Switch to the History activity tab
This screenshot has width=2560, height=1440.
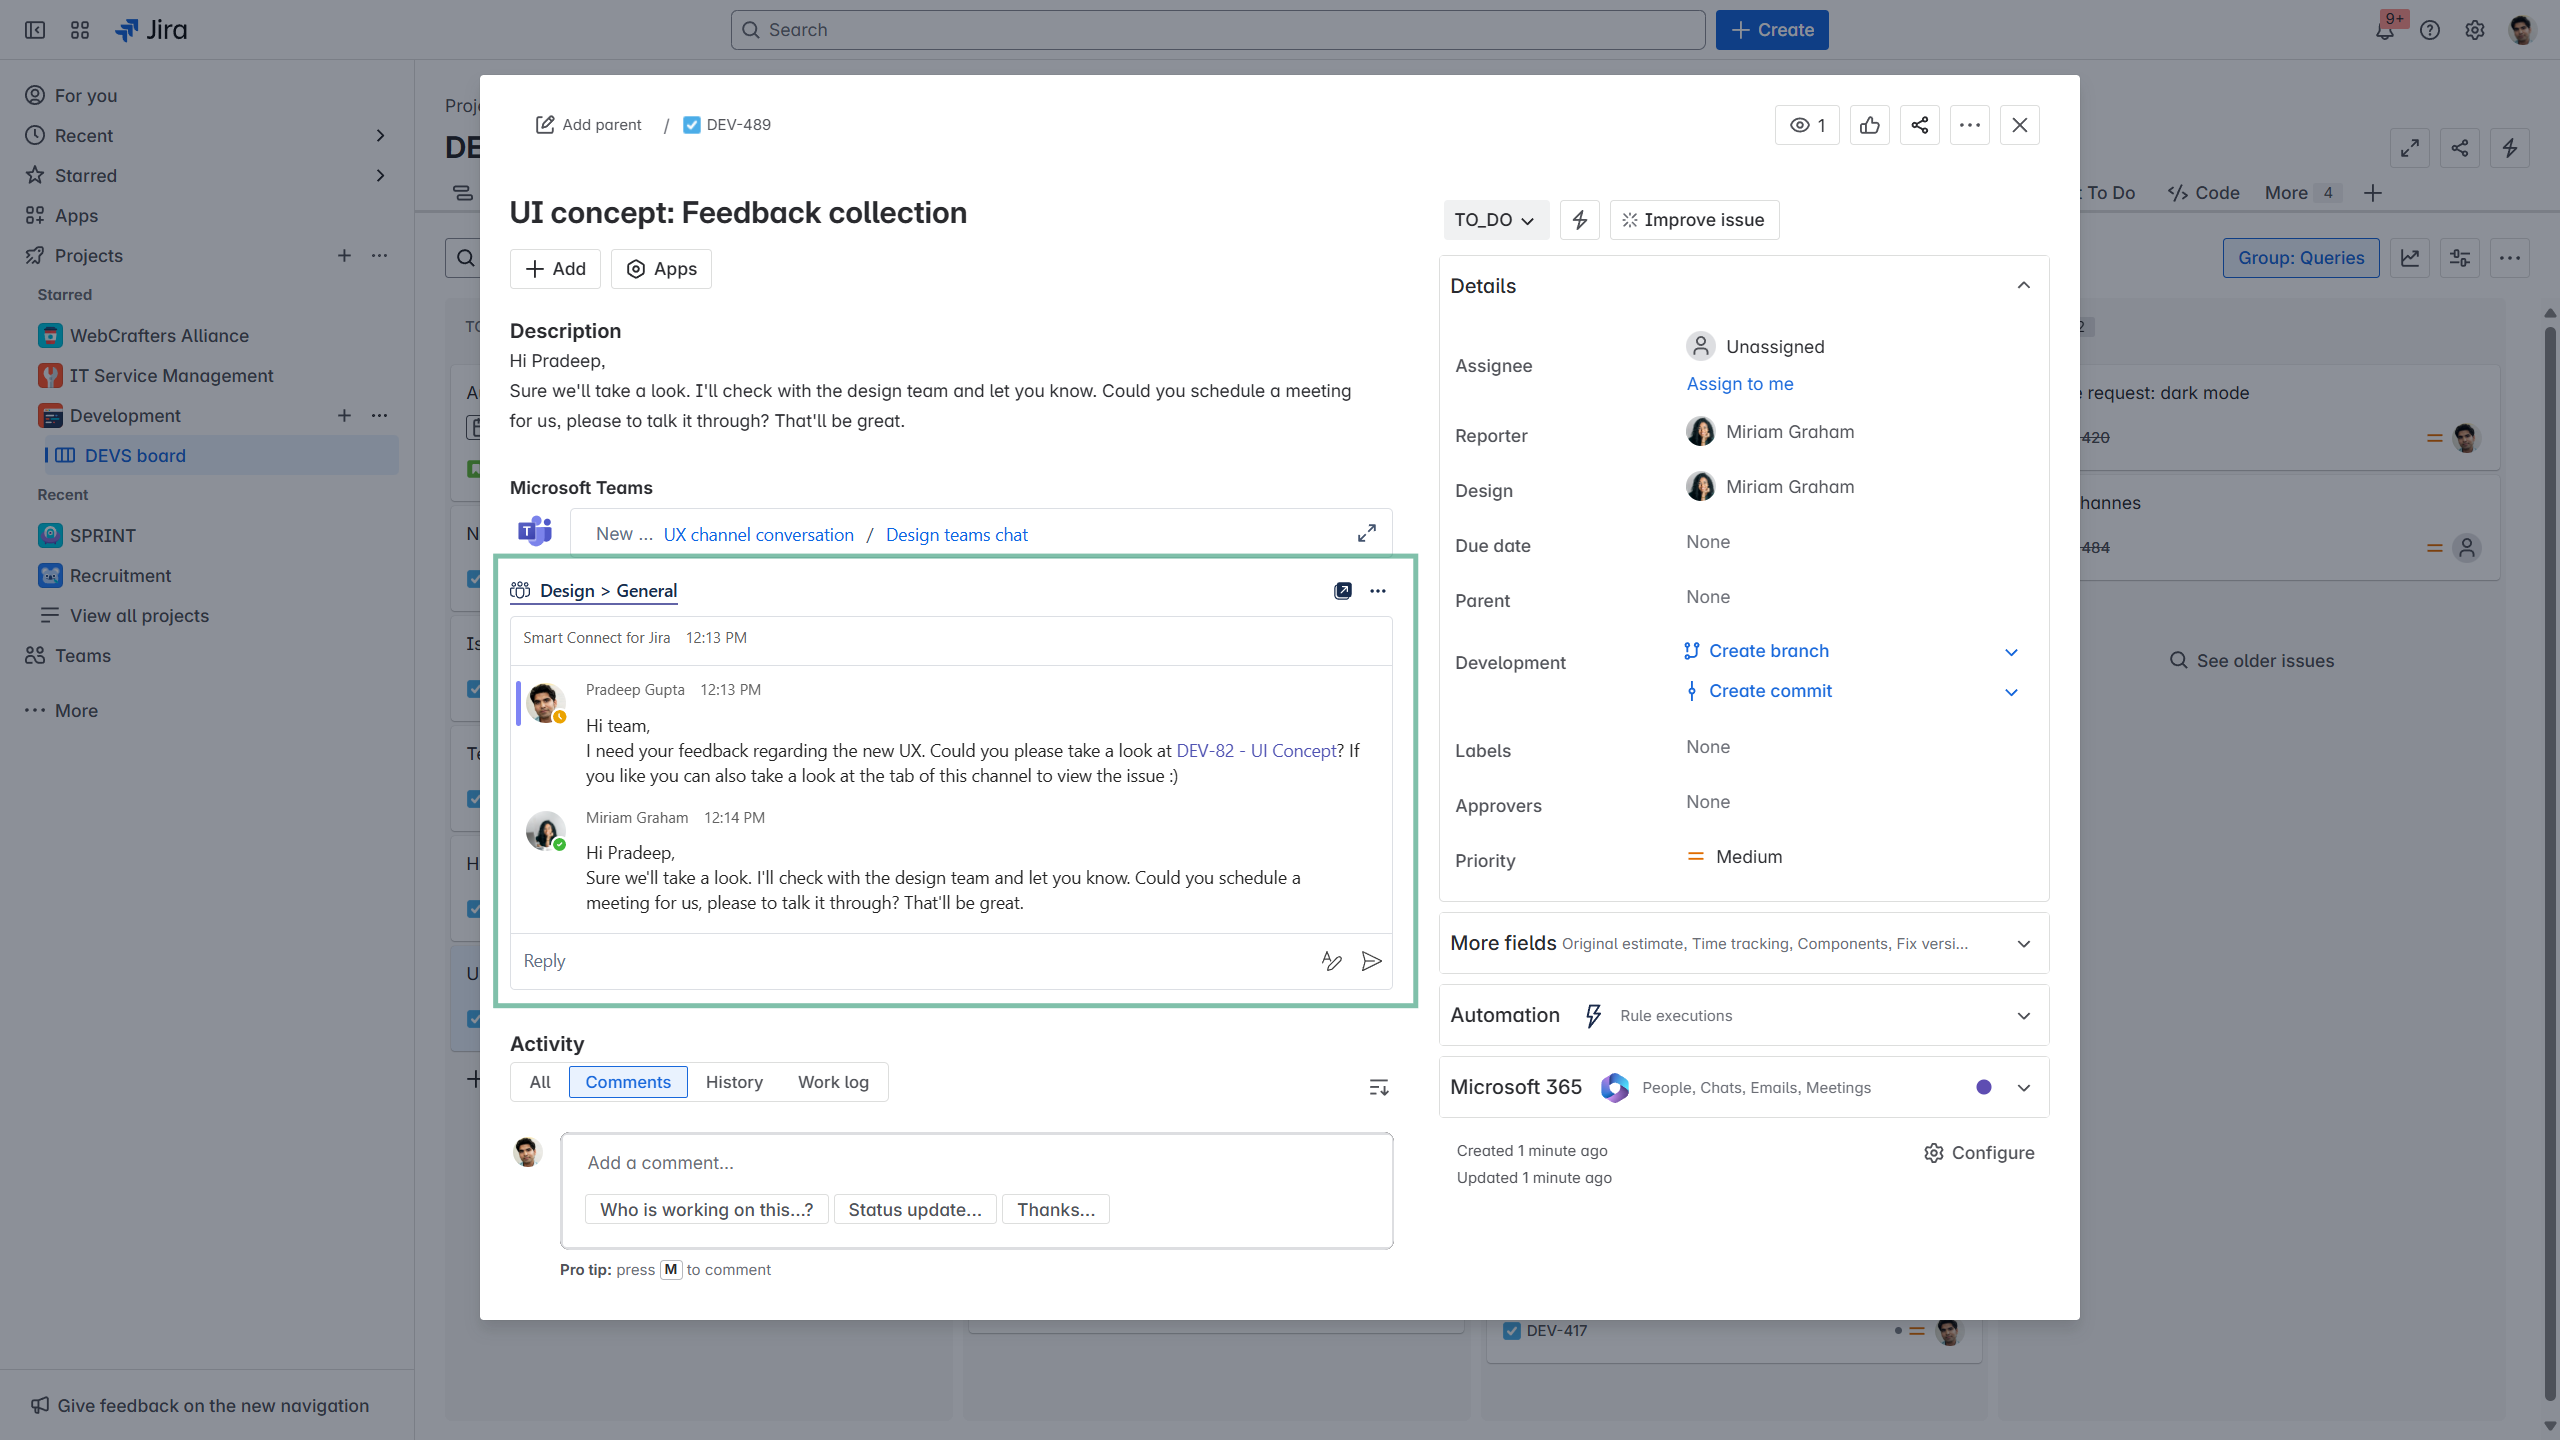[733, 1082]
